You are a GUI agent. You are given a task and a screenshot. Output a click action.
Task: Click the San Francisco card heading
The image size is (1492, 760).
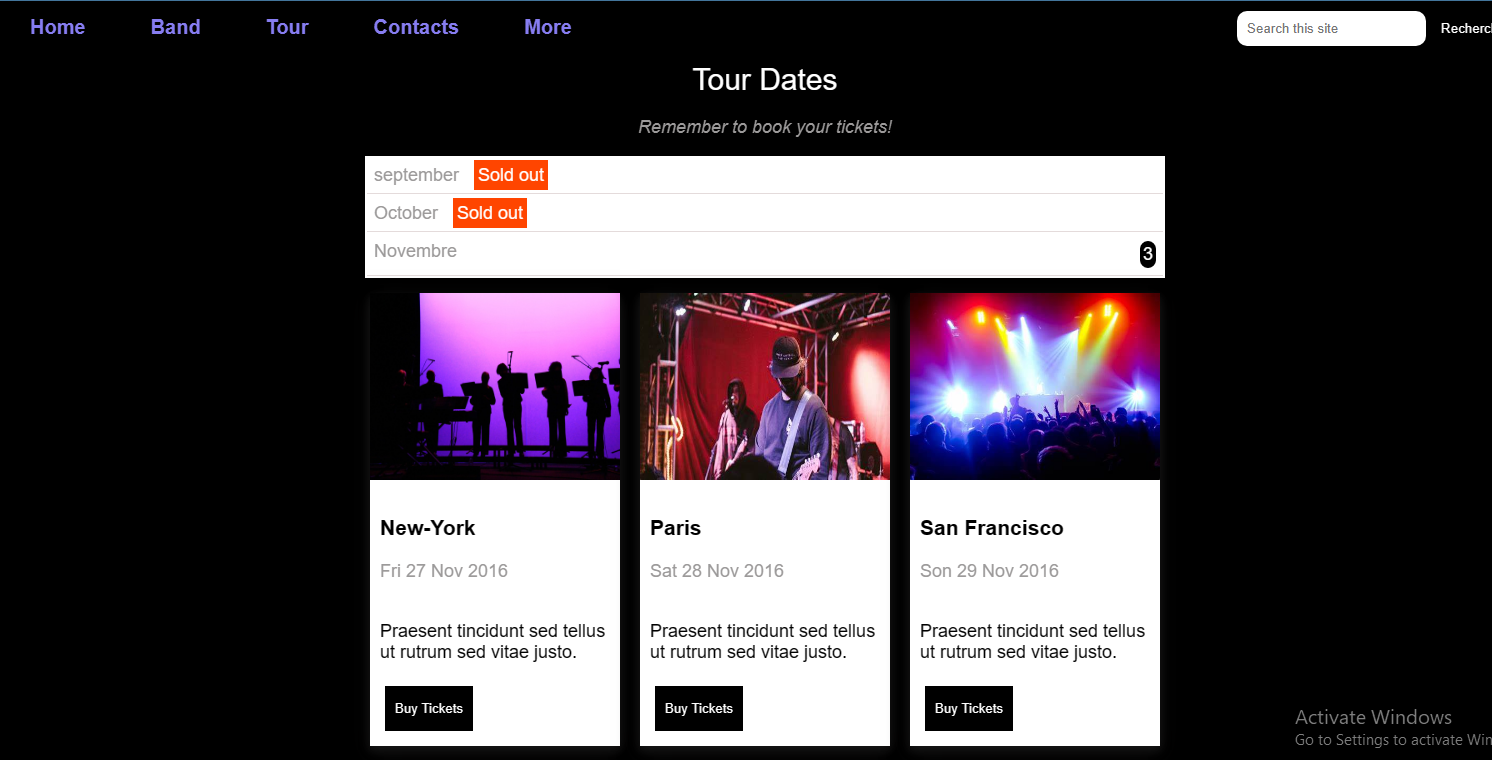991,528
